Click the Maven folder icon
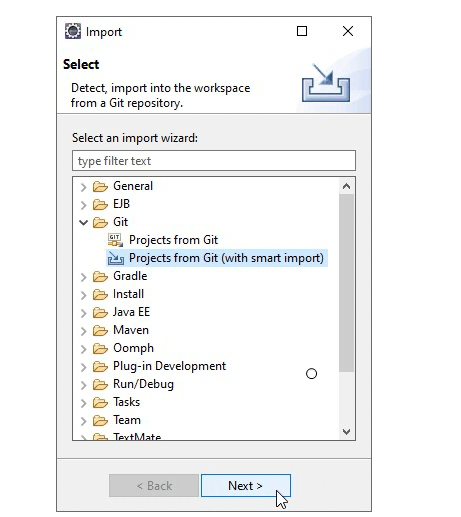 click(x=100, y=330)
